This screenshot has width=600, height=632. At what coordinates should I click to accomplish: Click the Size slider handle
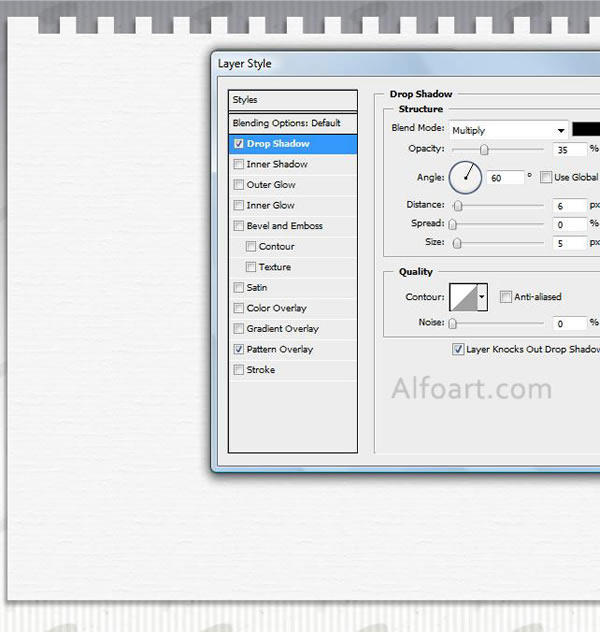[x=457, y=243]
